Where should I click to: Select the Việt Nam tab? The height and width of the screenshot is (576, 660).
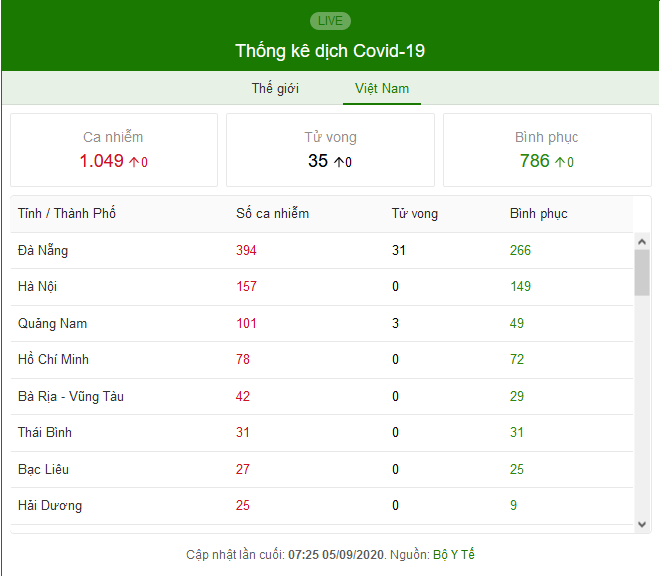click(382, 88)
